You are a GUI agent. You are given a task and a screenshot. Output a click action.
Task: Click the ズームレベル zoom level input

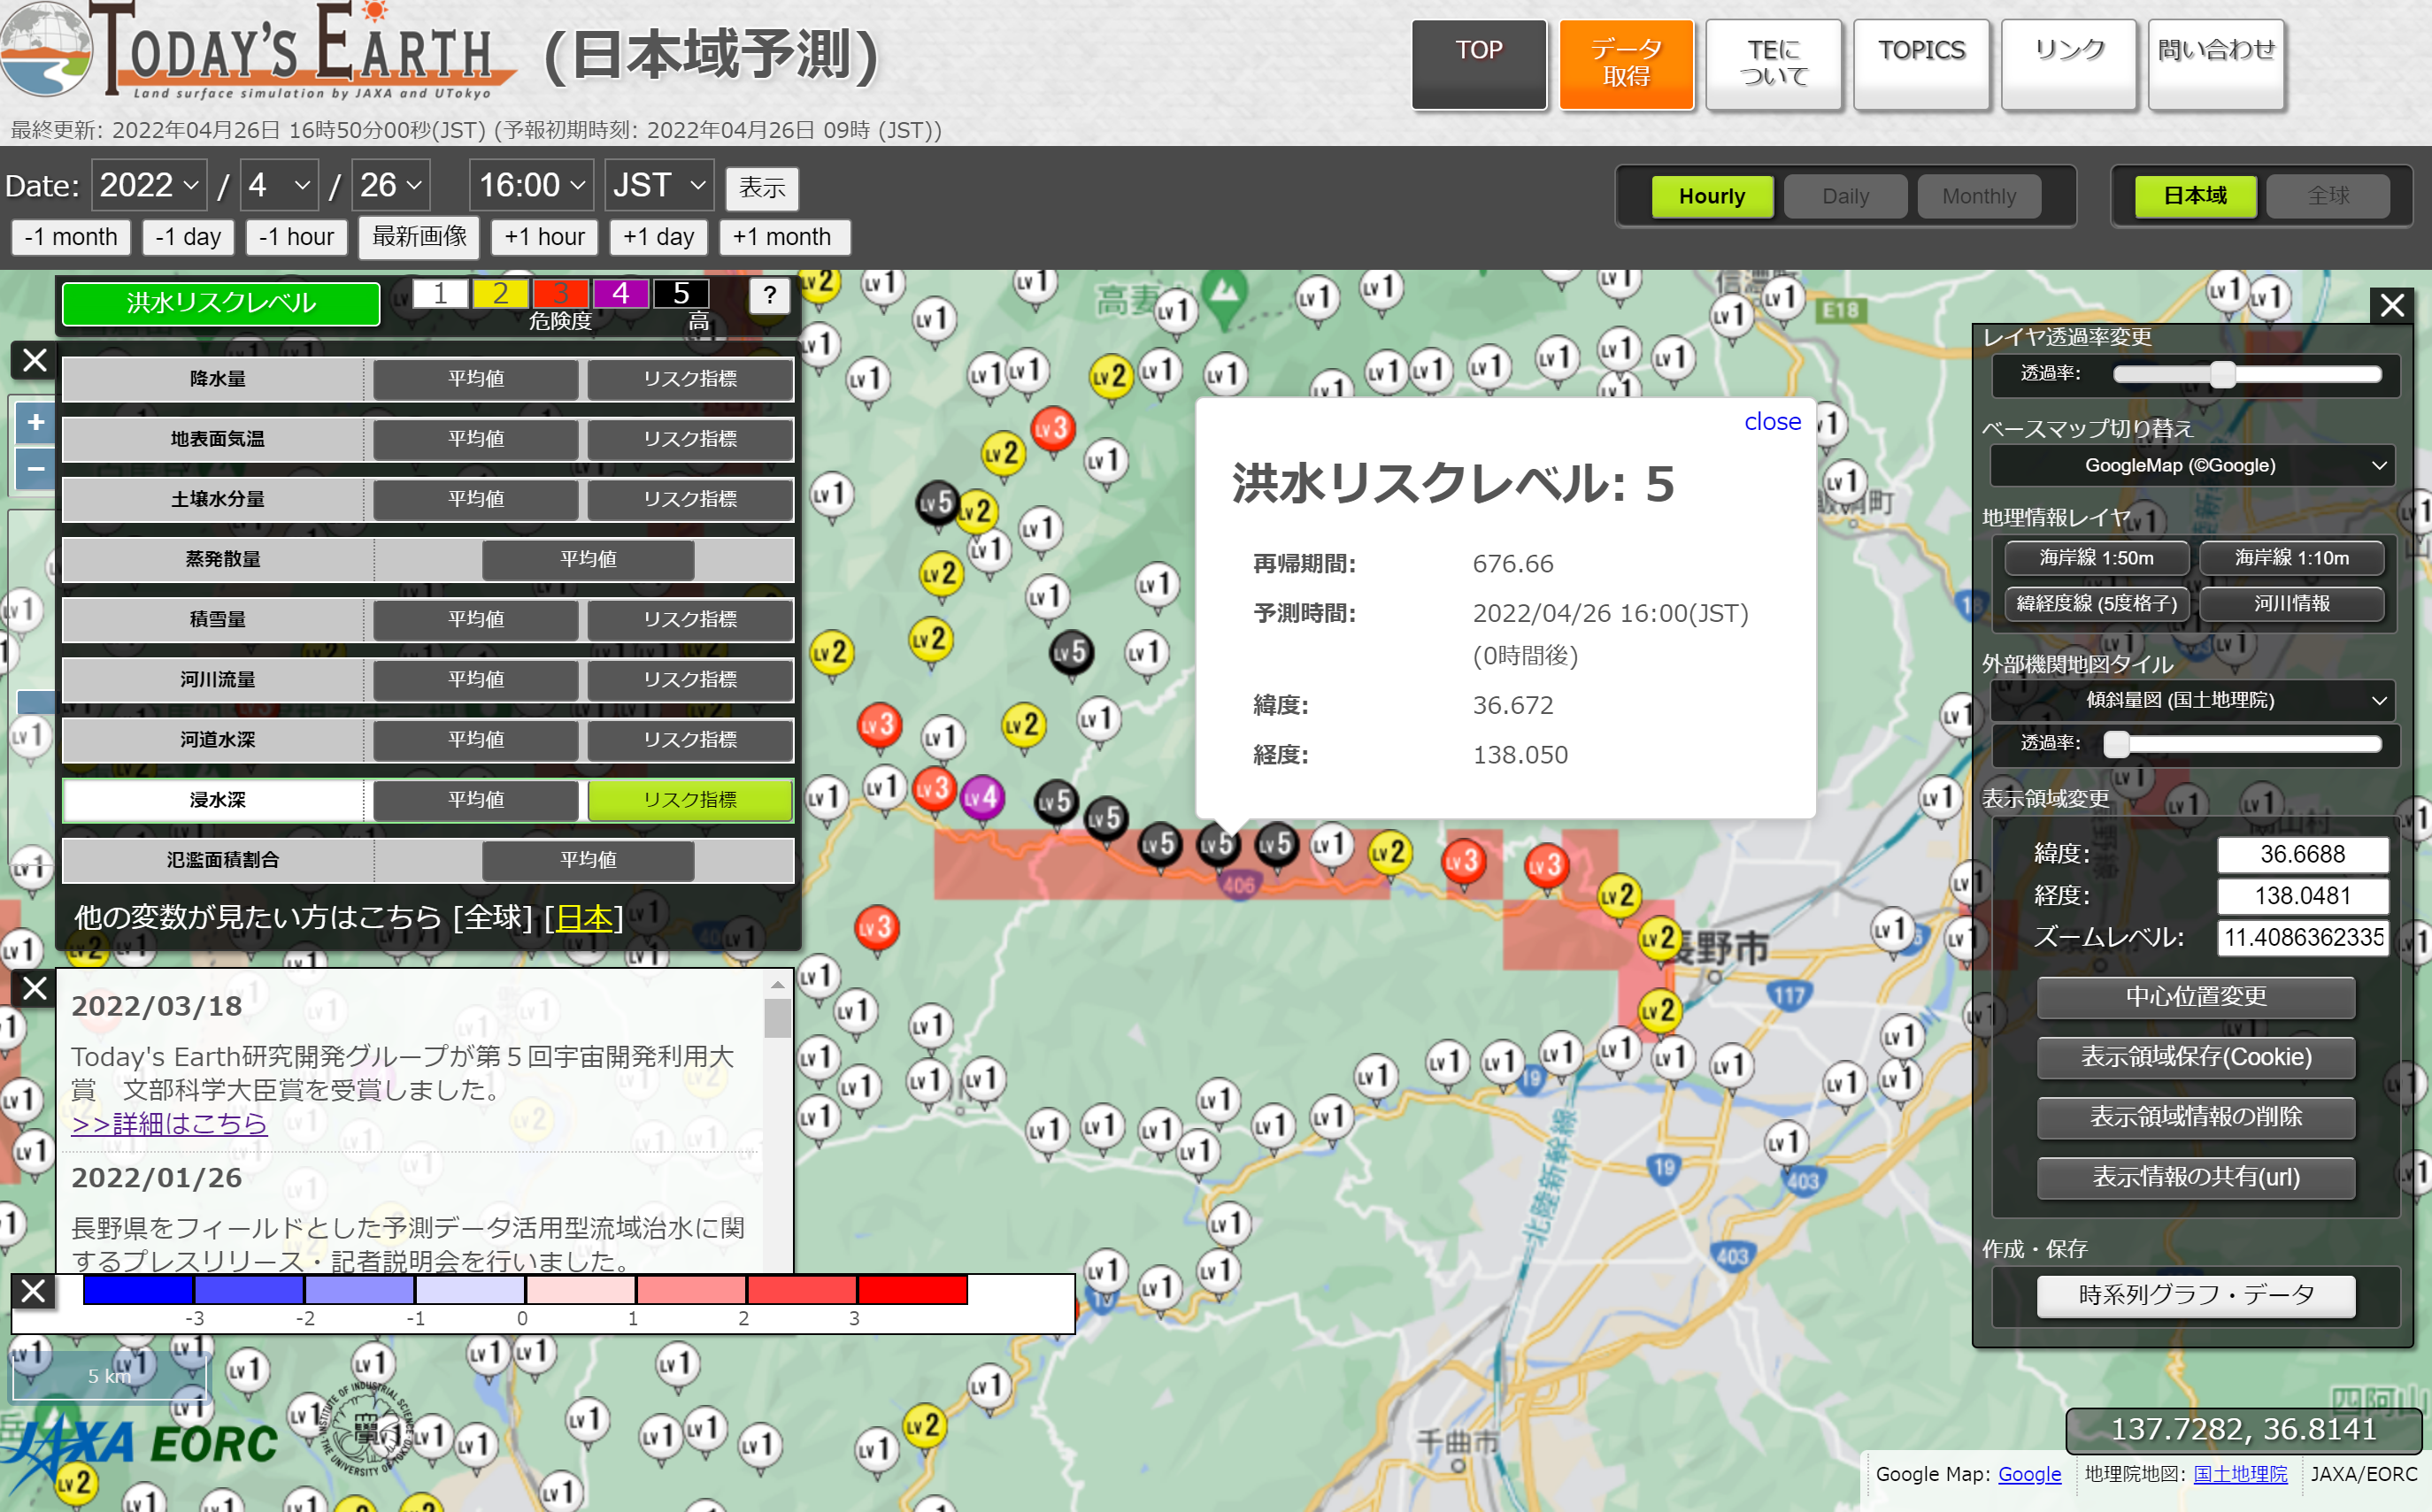point(2302,937)
